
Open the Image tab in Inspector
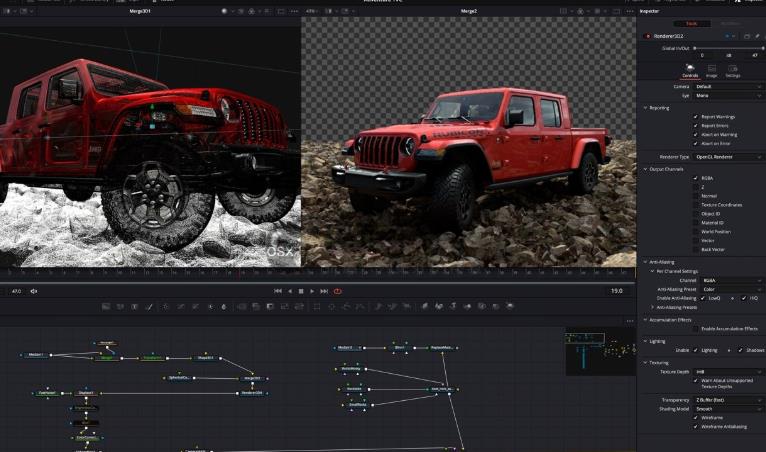coord(711,71)
